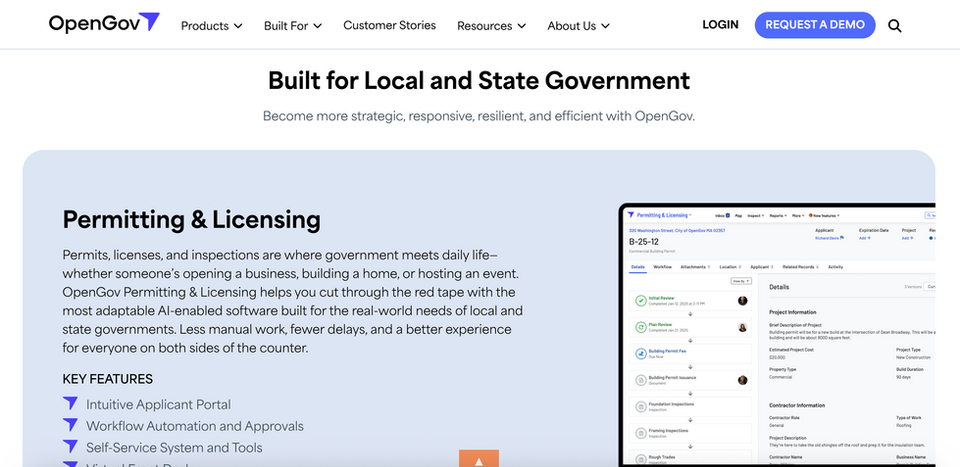The height and width of the screenshot is (467, 960).
Task: Click the Contractor Information heading in mockup
Action: pos(797,405)
